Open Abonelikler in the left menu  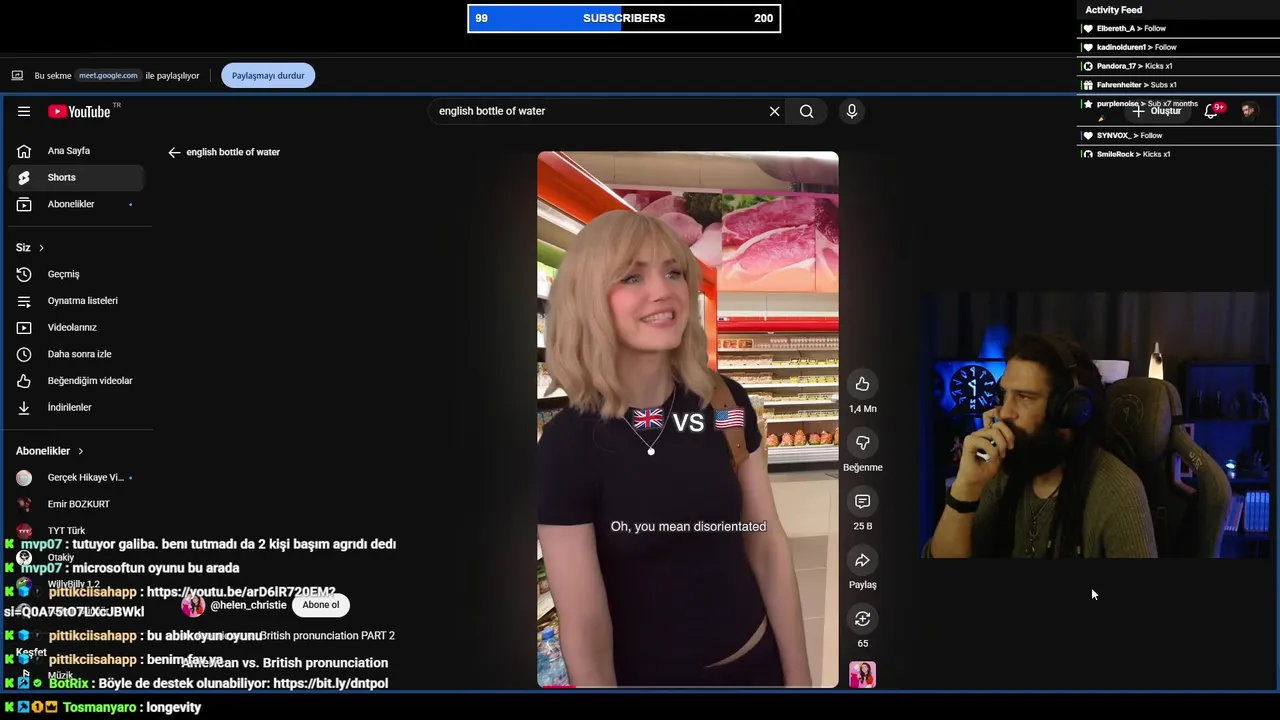tap(75, 204)
